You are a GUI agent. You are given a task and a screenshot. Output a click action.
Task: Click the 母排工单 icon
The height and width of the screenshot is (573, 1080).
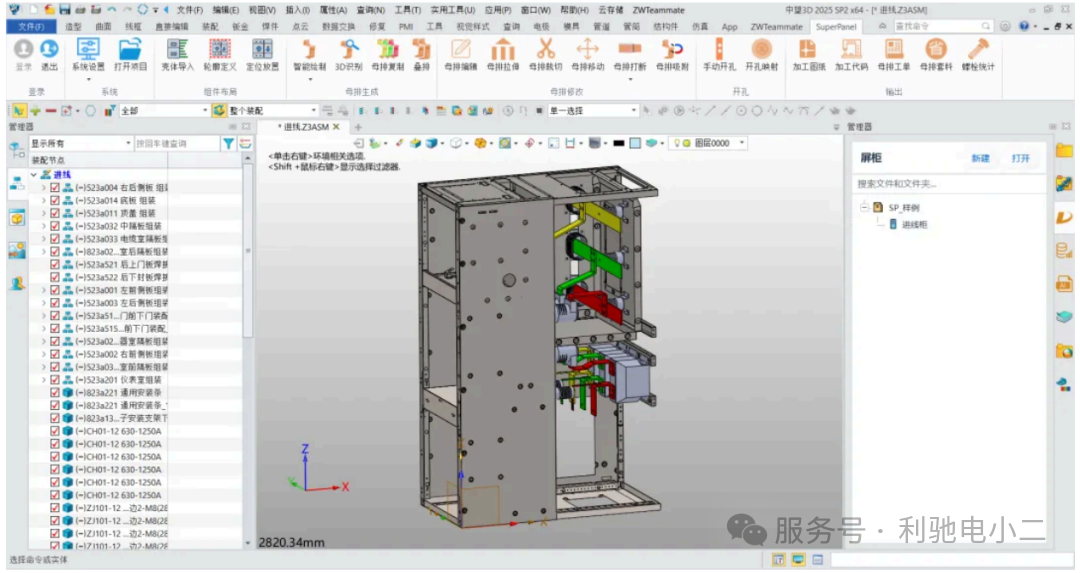coord(893,50)
